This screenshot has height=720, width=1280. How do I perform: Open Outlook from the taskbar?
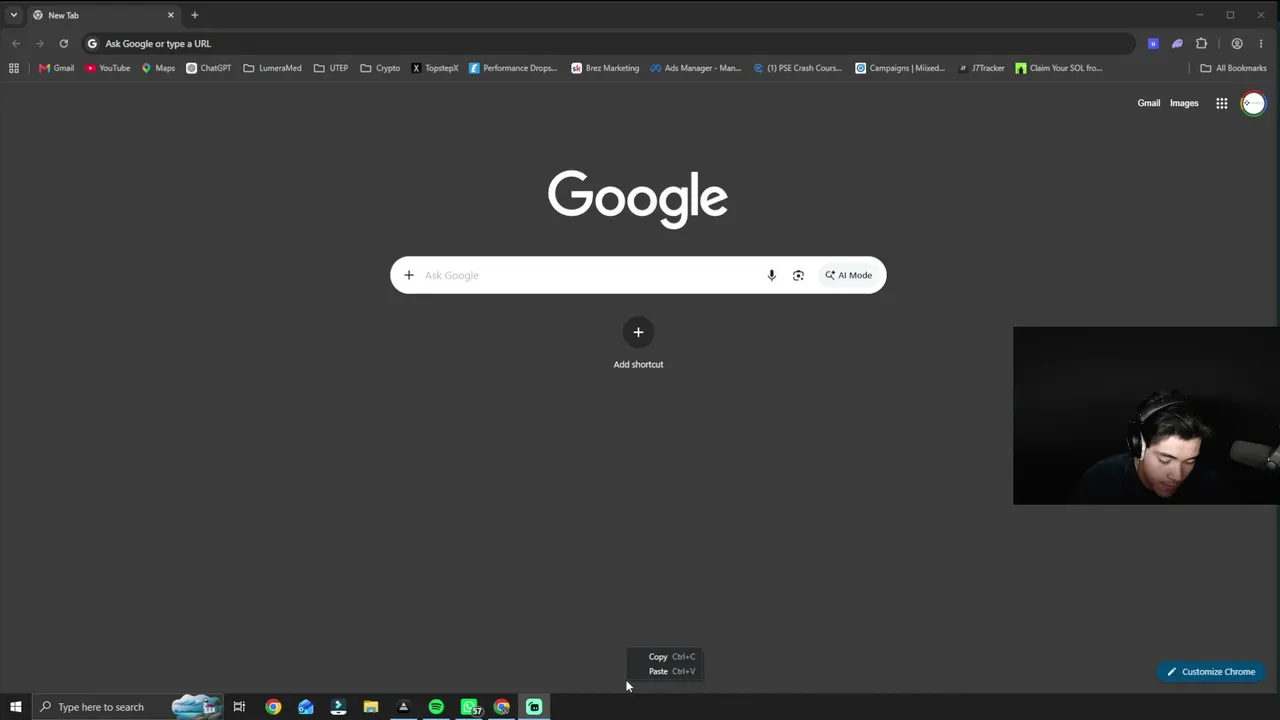(x=305, y=707)
